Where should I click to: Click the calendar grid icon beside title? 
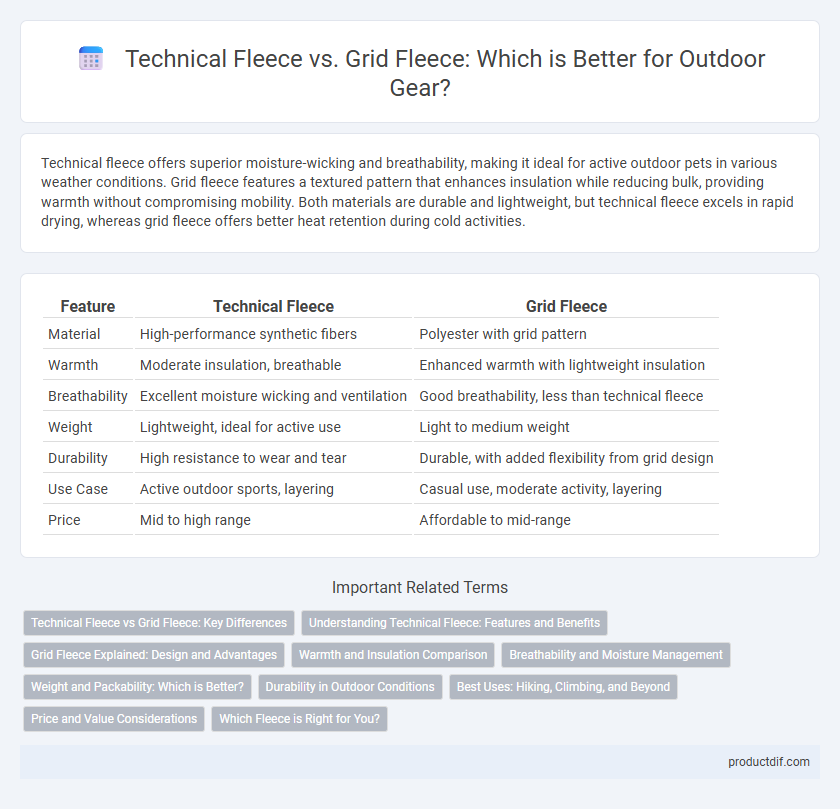[x=91, y=58]
